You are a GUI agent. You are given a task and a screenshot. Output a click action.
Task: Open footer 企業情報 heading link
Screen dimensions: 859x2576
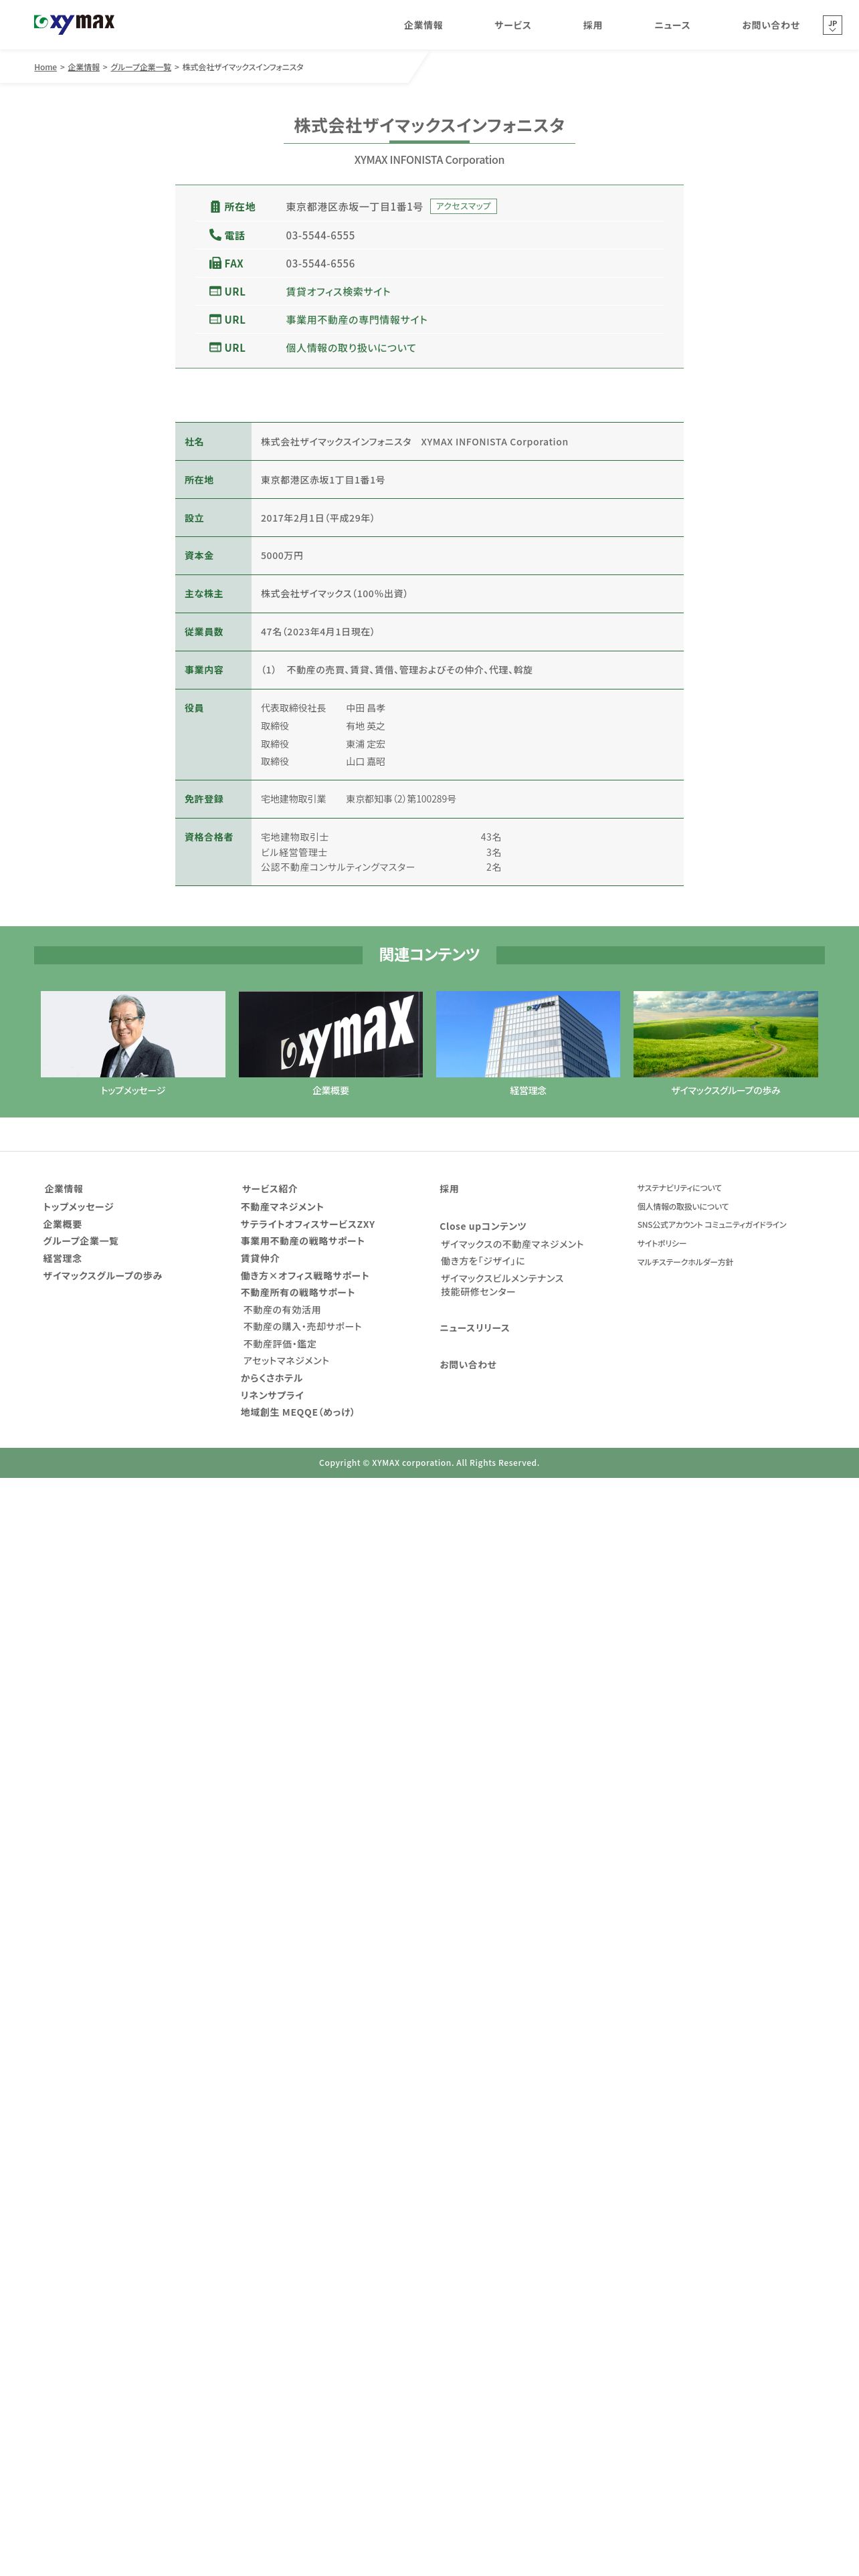point(64,1189)
